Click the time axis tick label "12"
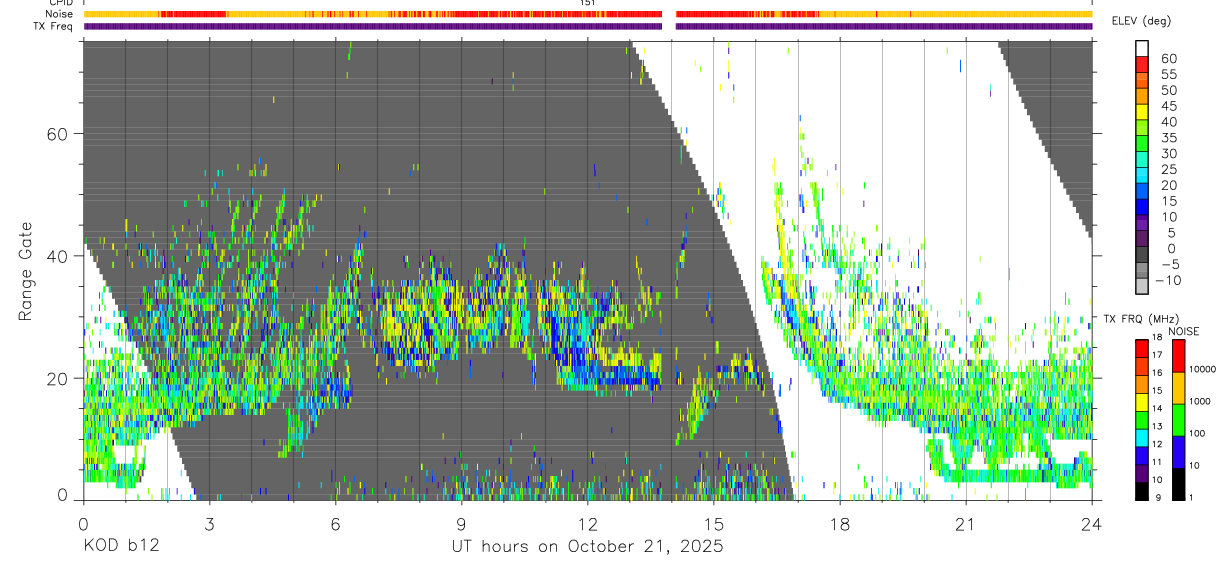Image resolution: width=1228 pixels, height=567 pixels. [x=587, y=523]
